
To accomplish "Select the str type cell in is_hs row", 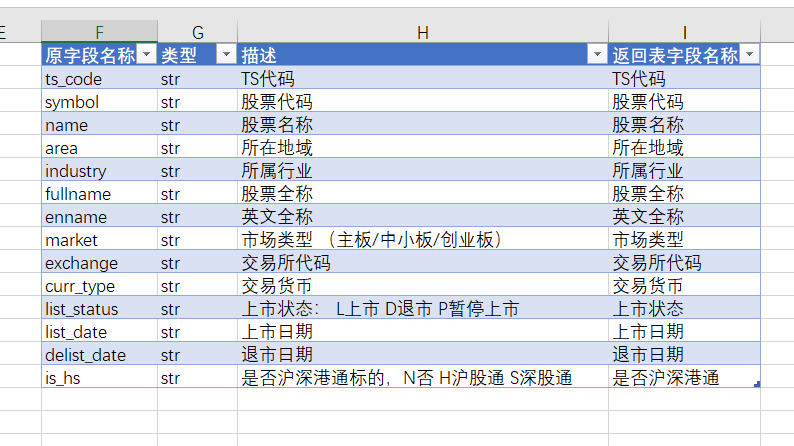I will point(197,378).
